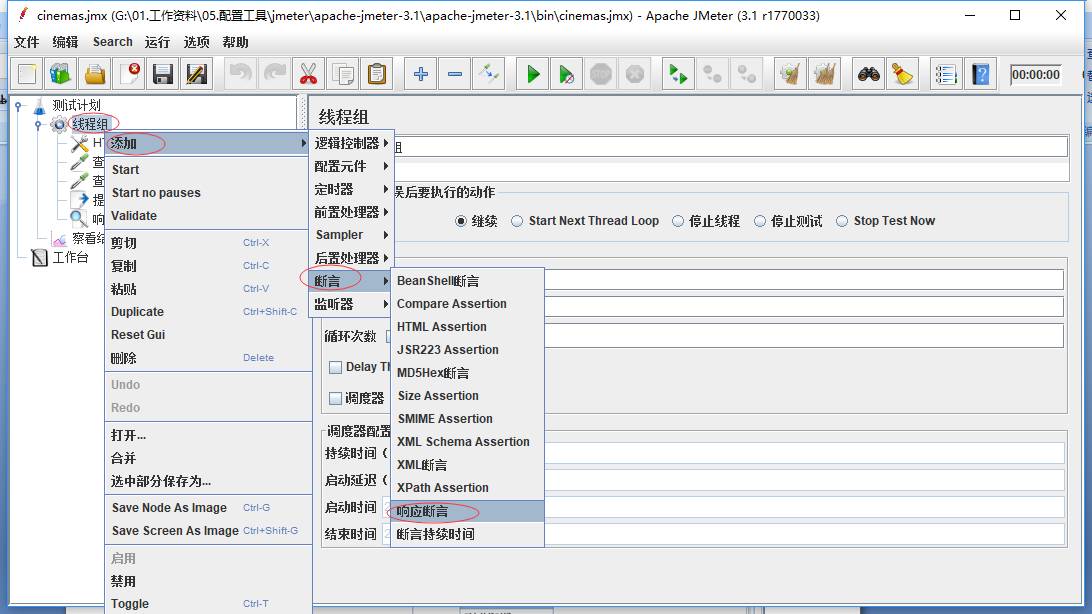Image resolution: width=1092 pixels, height=614 pixels.
Task: Click the 持续时间 input field
Action: (x=804, y=453)
